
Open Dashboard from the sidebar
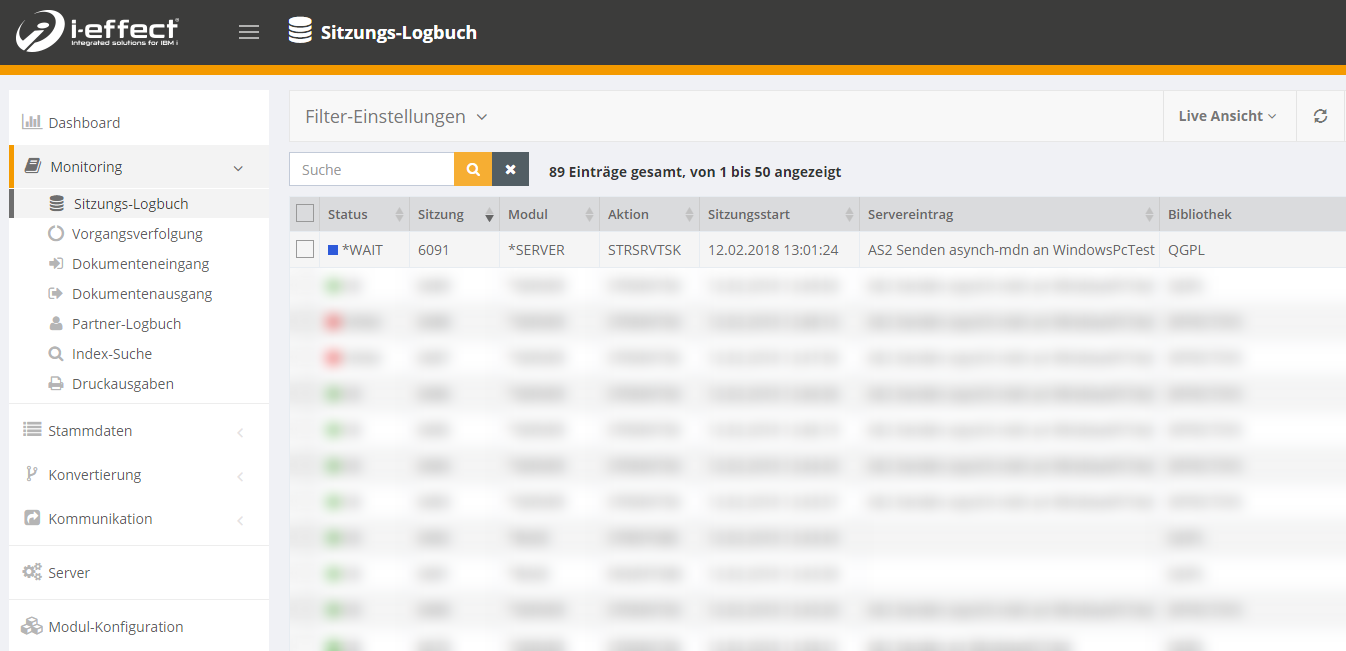[x=84, y=123]
